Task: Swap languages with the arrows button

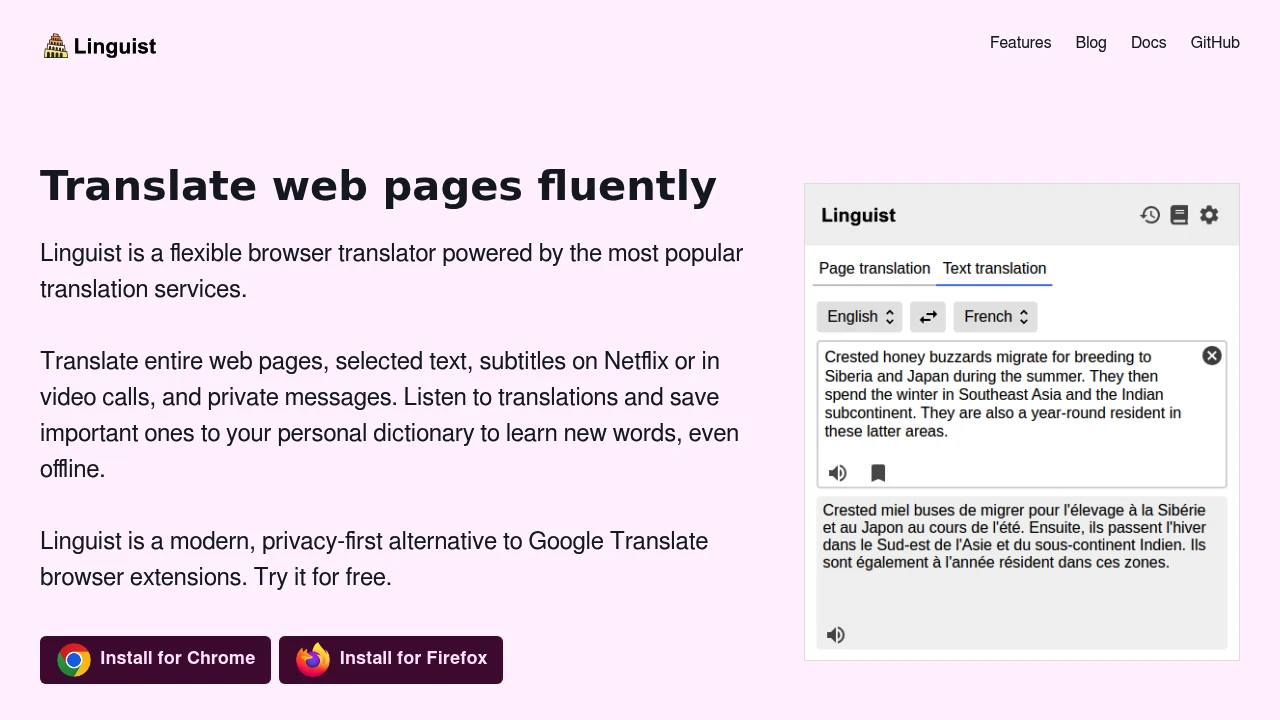Action: pos(928,317)
